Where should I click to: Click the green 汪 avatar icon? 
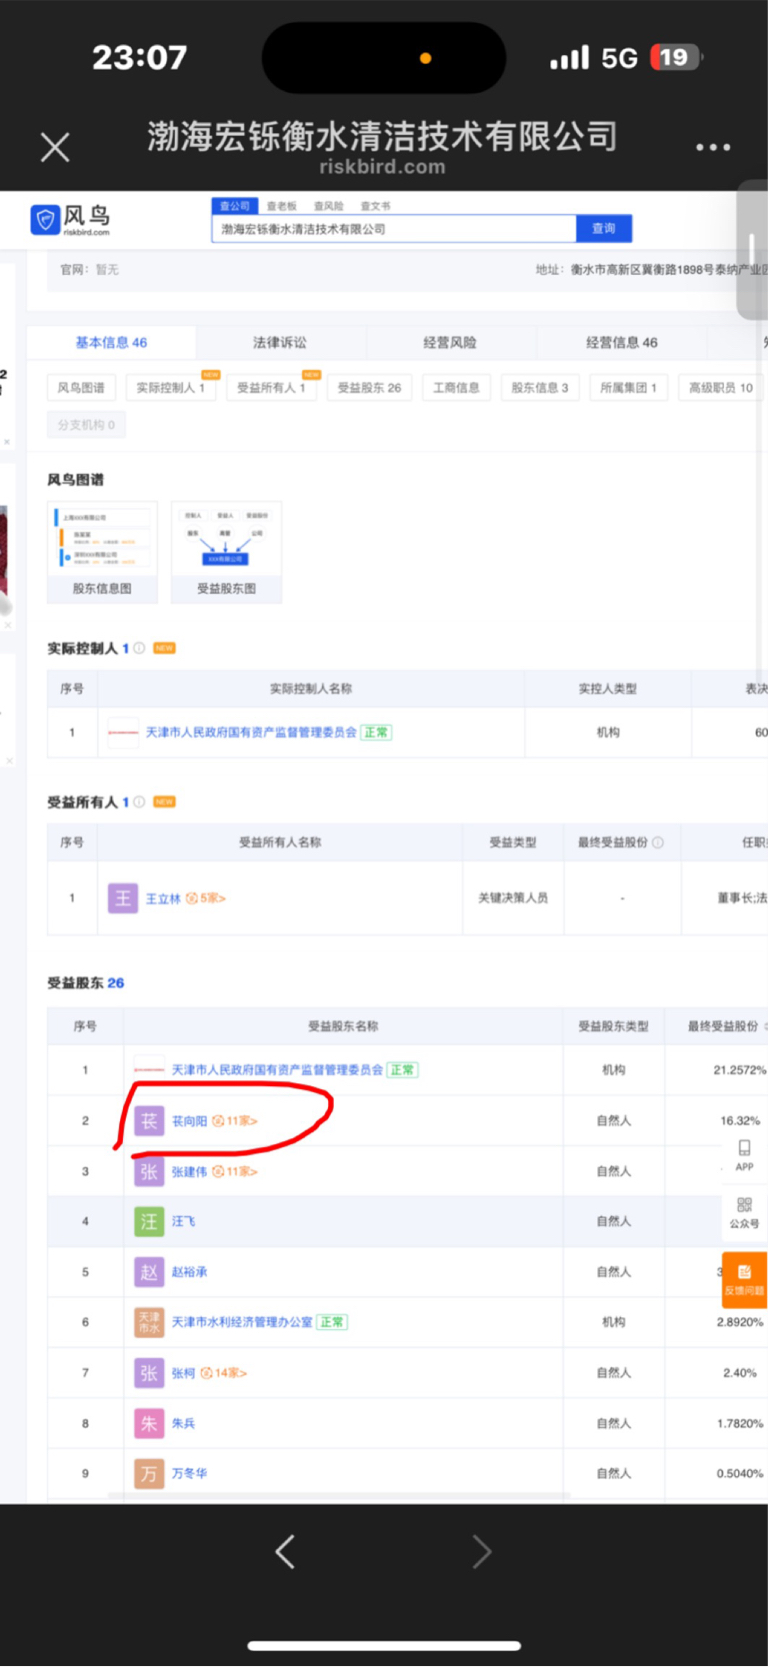point(149,1221)
